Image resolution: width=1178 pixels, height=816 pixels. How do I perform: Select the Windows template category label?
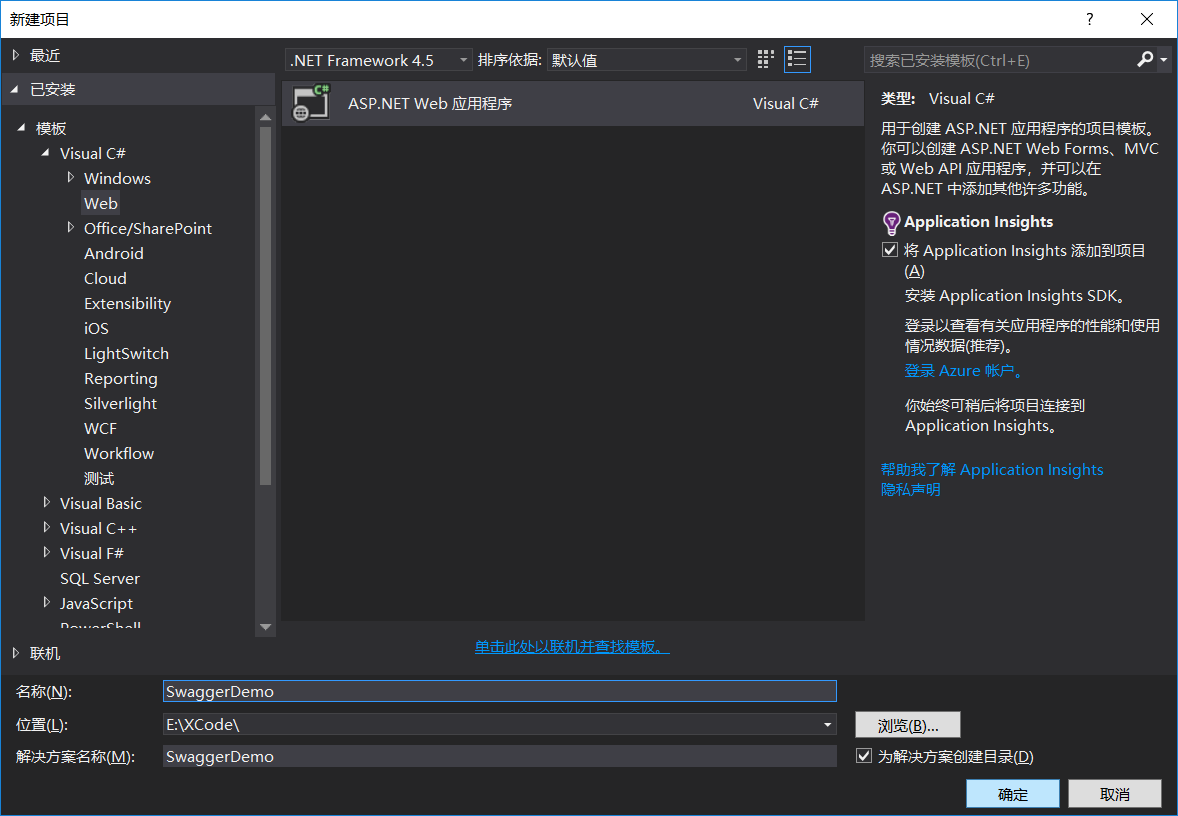coord(117,178)
